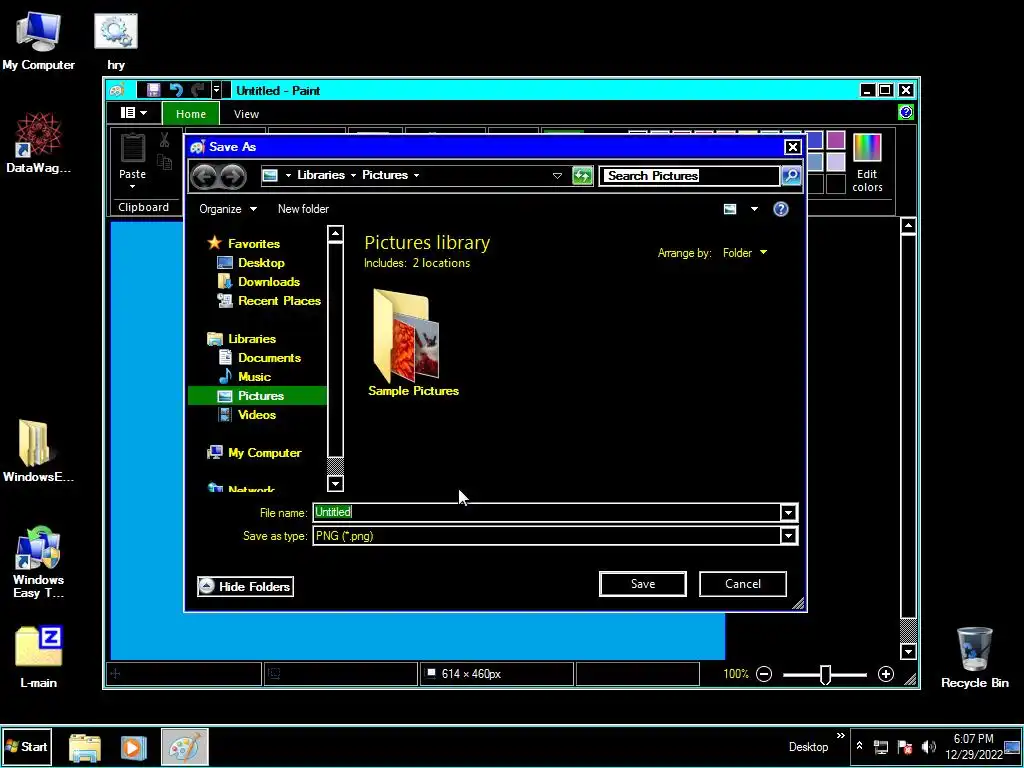Viewport: 1024px width, 768px height.
Task: Switch to the Home ribbon tab
Action: [191, 114]
